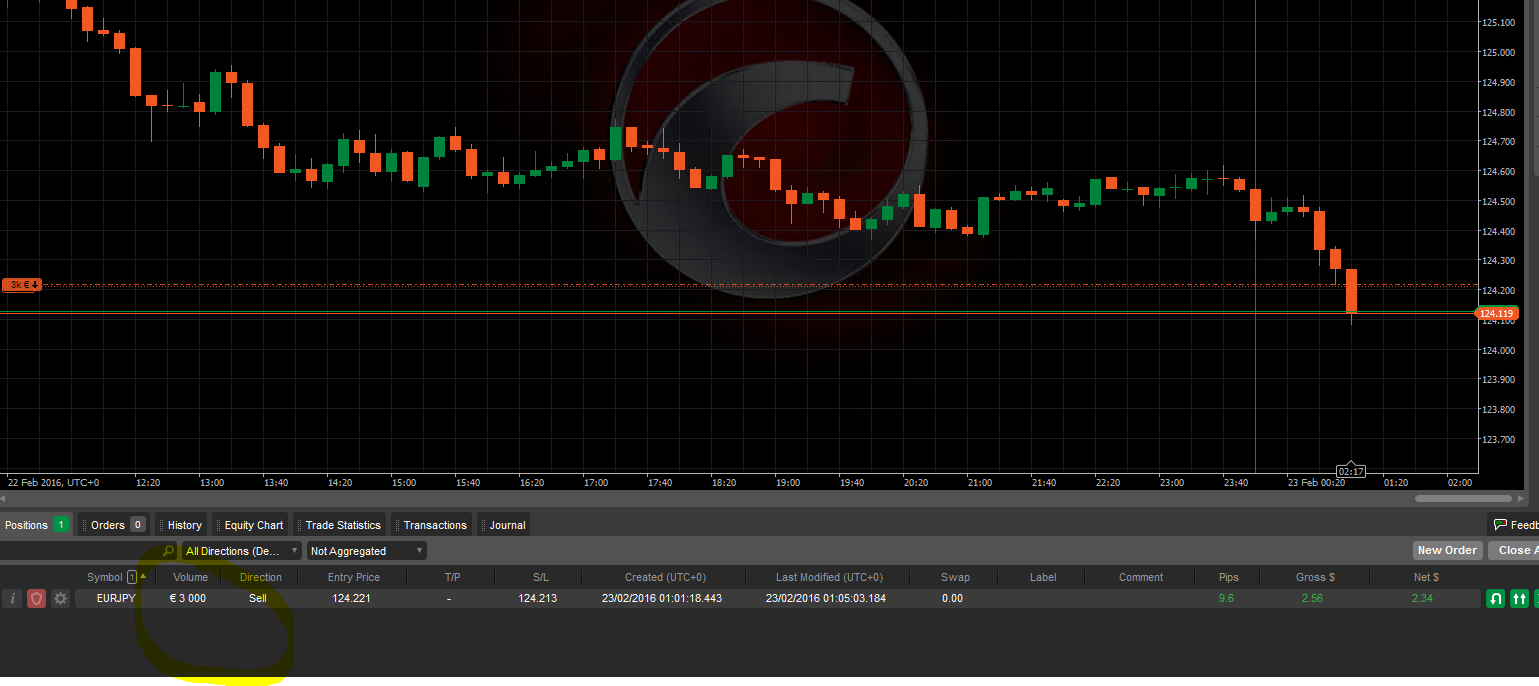Click the Symbol column count badge
Image resolution: width=1539 pixels, height=686 pixels.
click(131, 577)
